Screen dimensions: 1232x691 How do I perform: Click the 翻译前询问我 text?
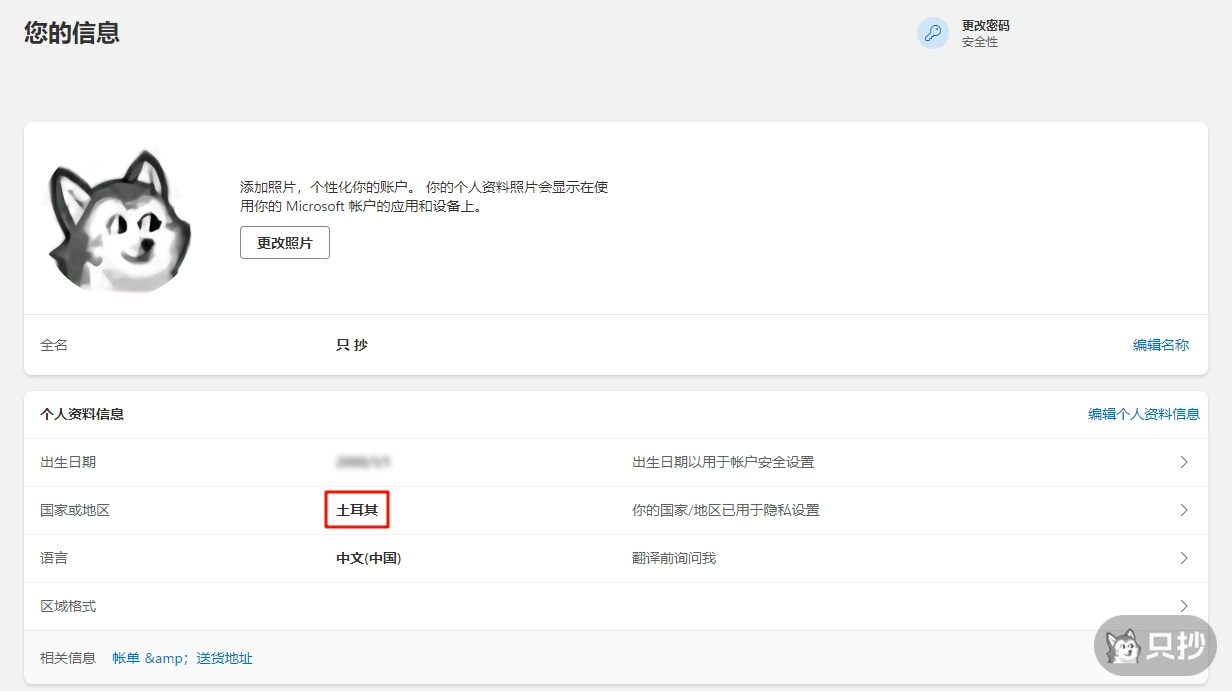673,558
